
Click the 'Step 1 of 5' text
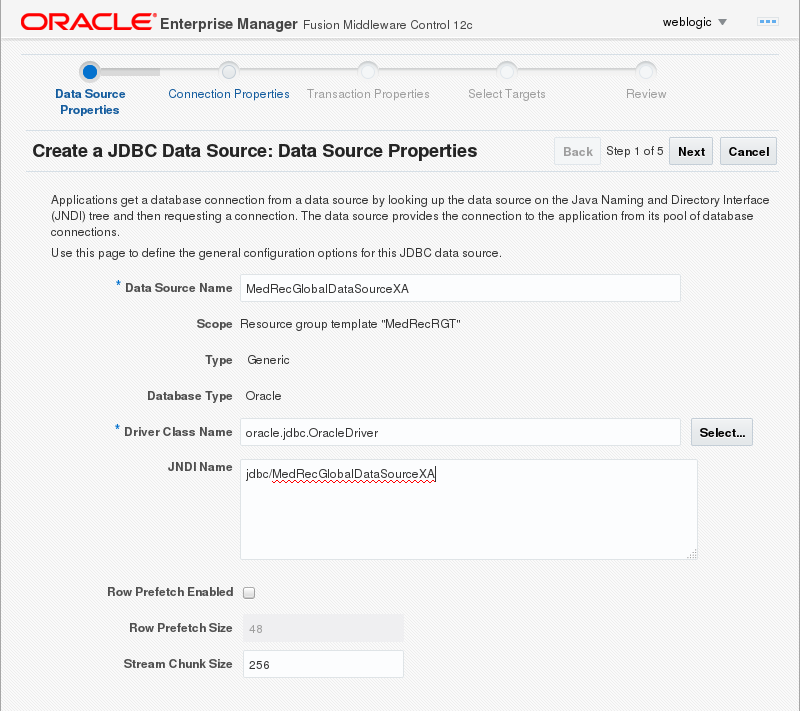pos(635,151)
